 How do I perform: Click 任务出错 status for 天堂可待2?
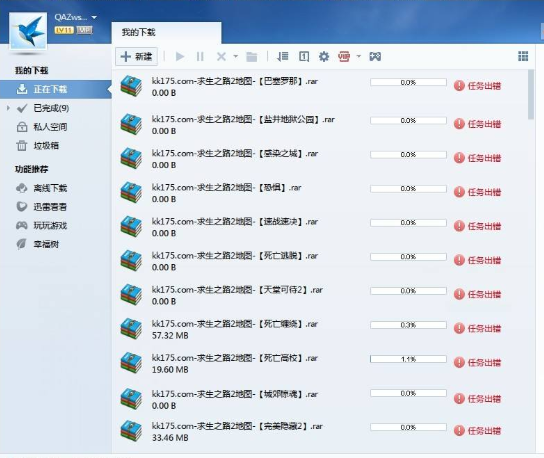pos(477,294)
